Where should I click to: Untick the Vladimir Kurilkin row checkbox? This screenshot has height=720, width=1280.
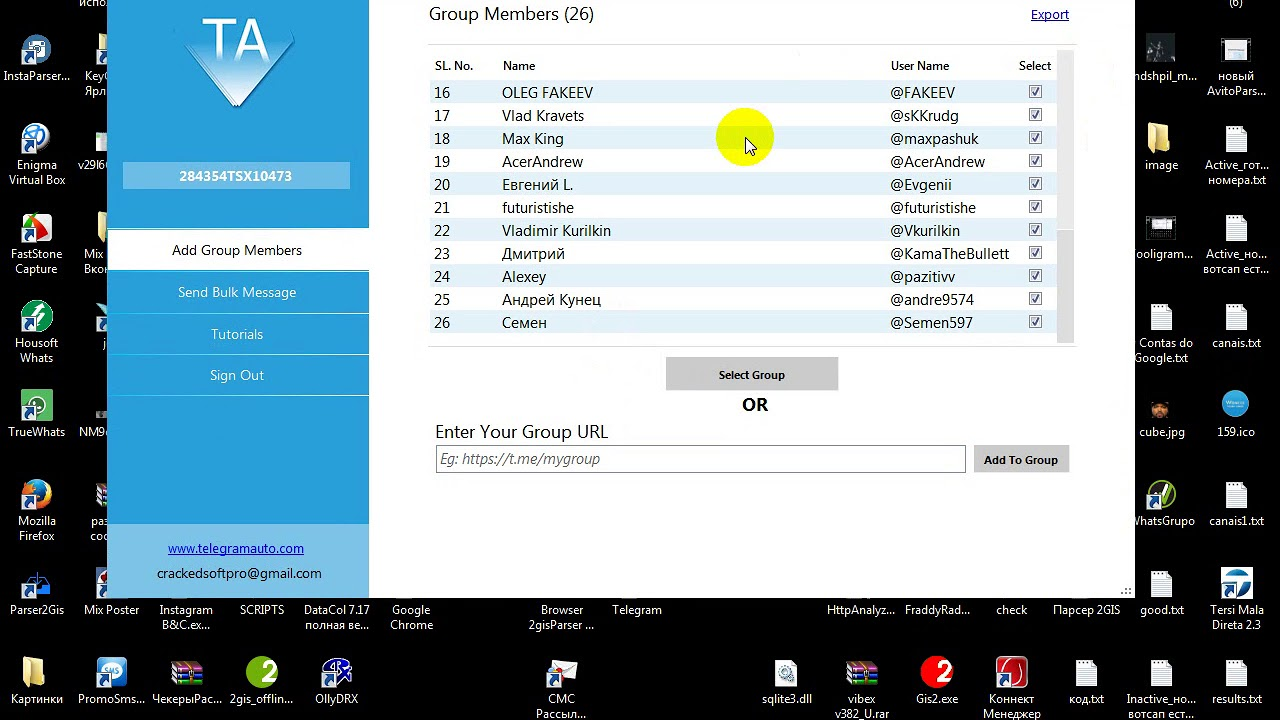point(1035,230)
